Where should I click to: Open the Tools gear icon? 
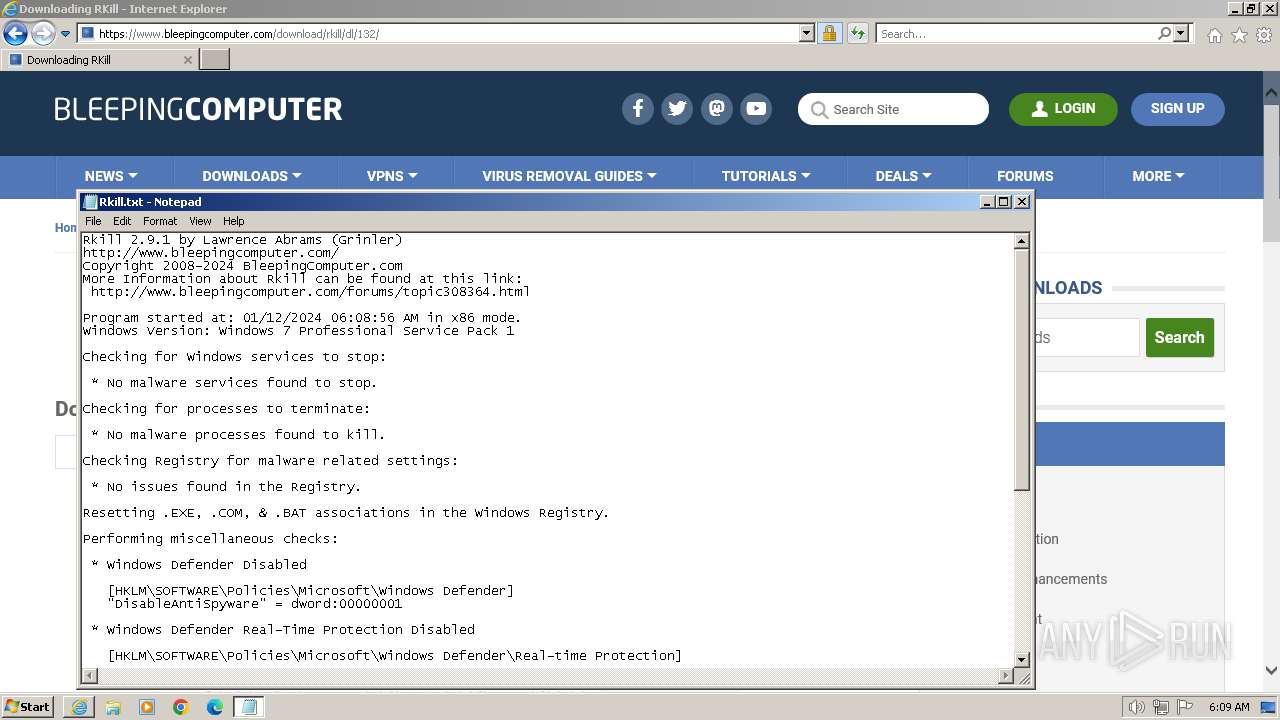point(1264,35)
